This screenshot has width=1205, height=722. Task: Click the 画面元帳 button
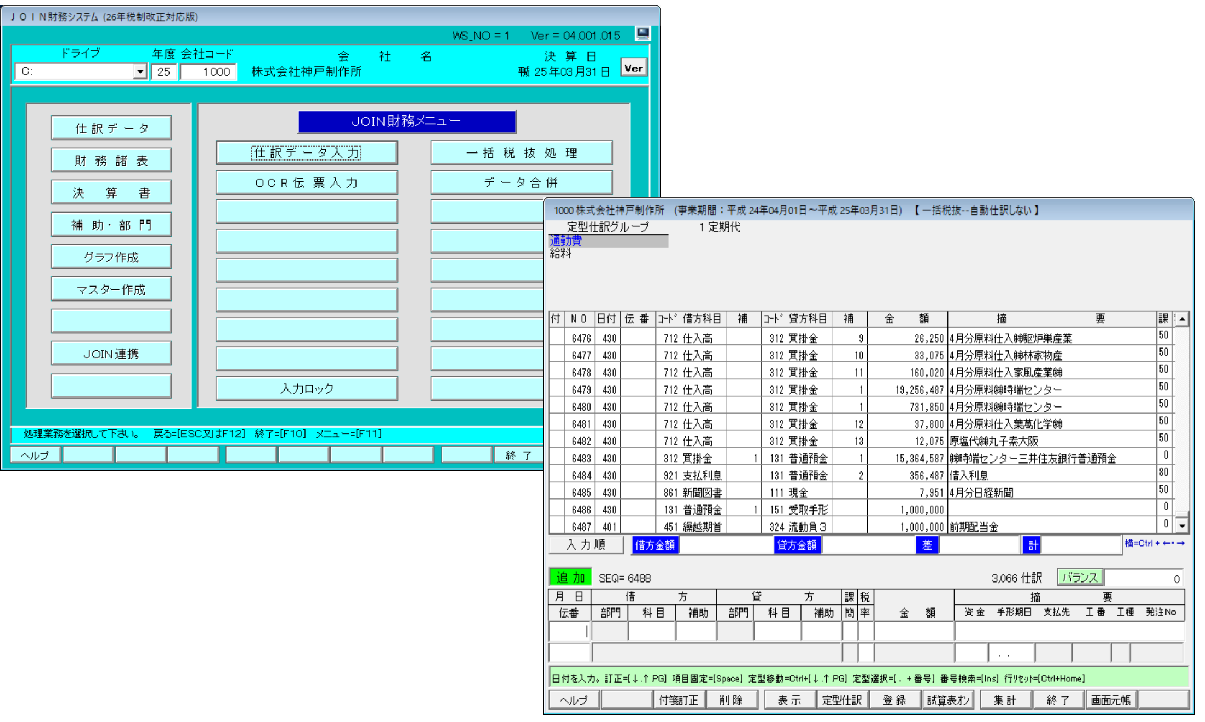pos(1110,700)
